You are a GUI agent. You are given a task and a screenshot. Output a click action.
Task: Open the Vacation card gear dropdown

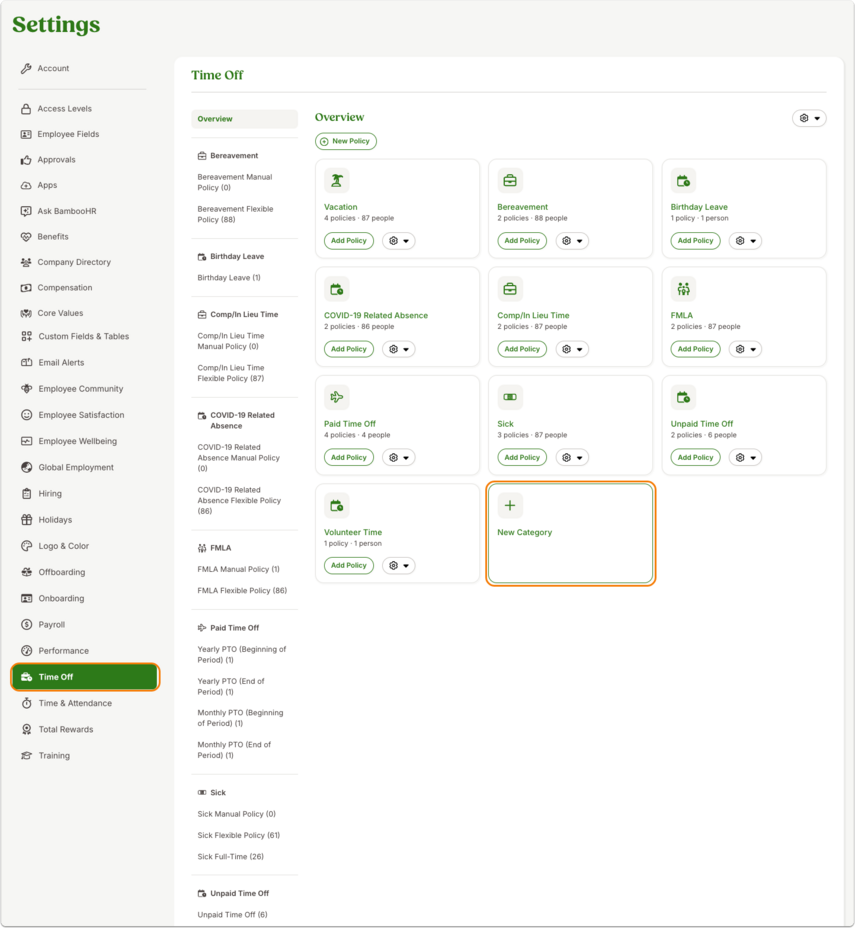coord(399,241)
